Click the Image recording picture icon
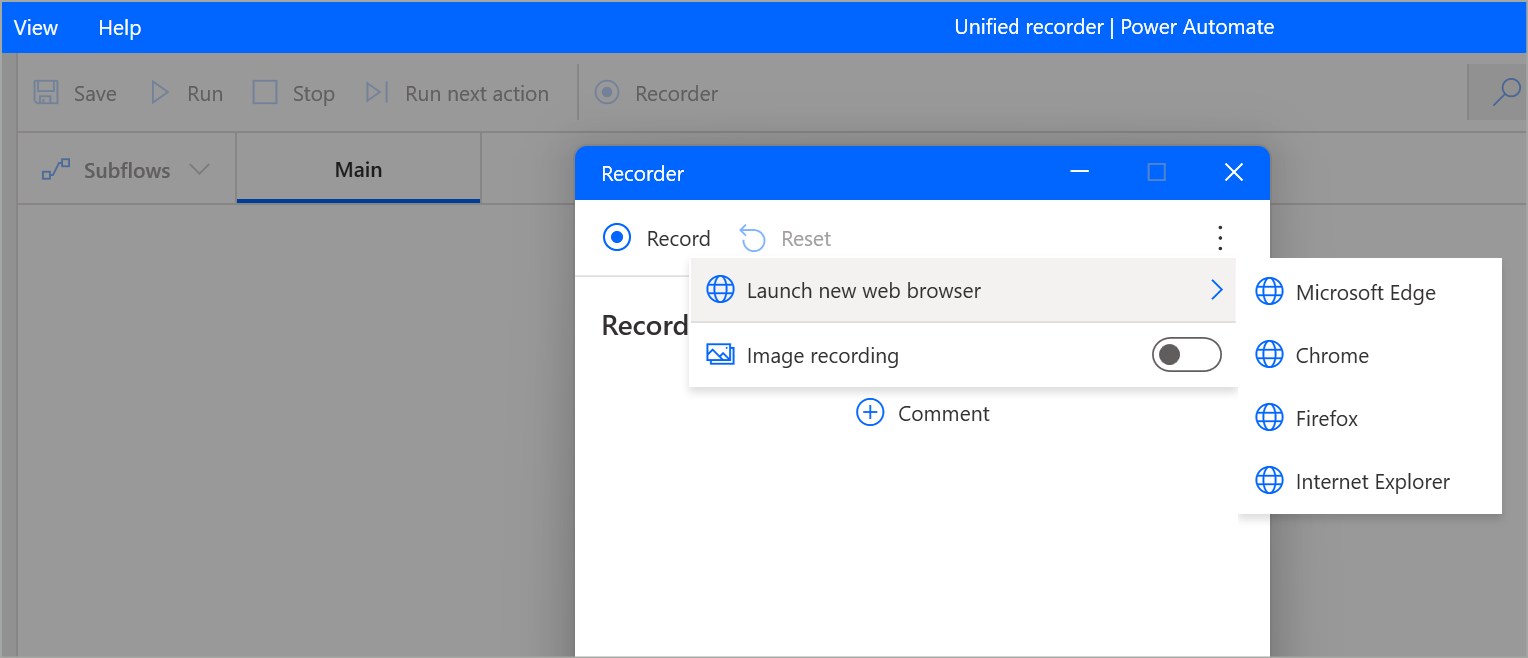The height and width of the screenshot is (658, 1528). pos(720,355)
